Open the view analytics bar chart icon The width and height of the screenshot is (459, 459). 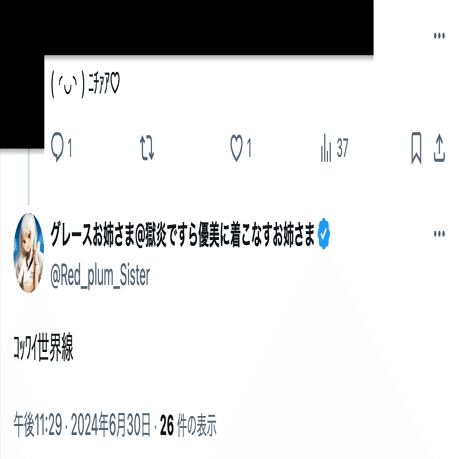tap(326, 148)
